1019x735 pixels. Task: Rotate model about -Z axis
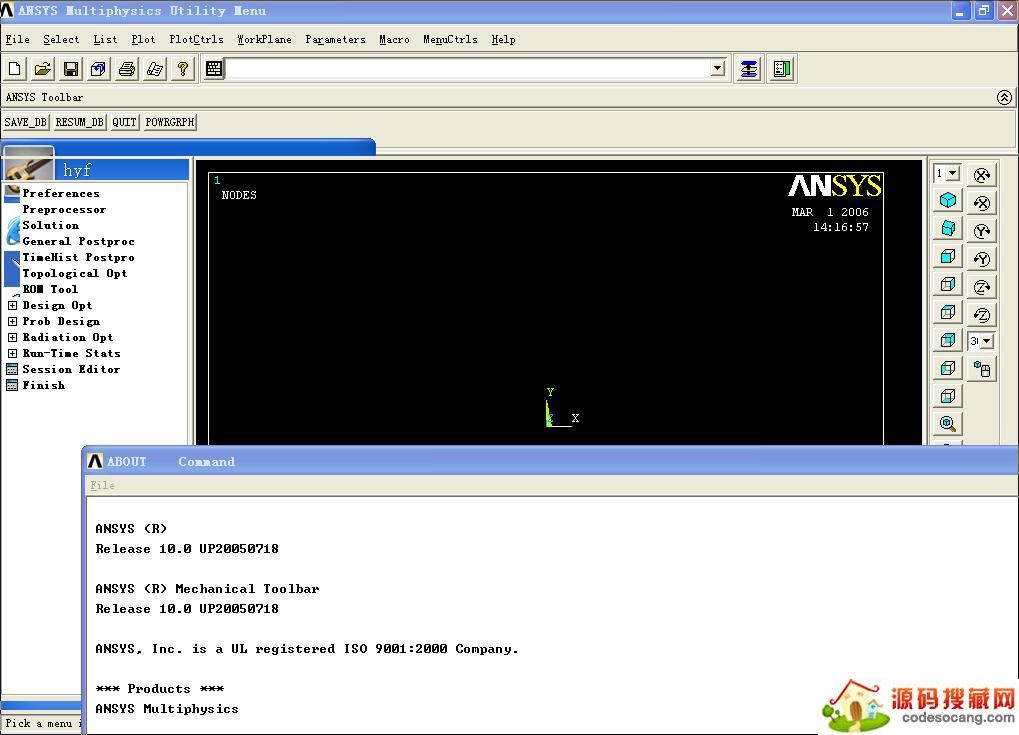click(x=981, y=315)
